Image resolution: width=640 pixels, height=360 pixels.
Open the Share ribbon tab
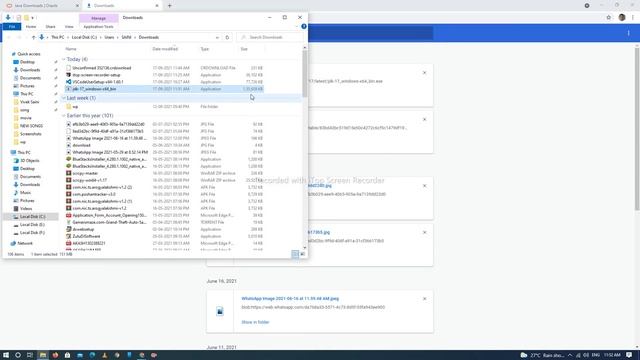pos(50,27)
